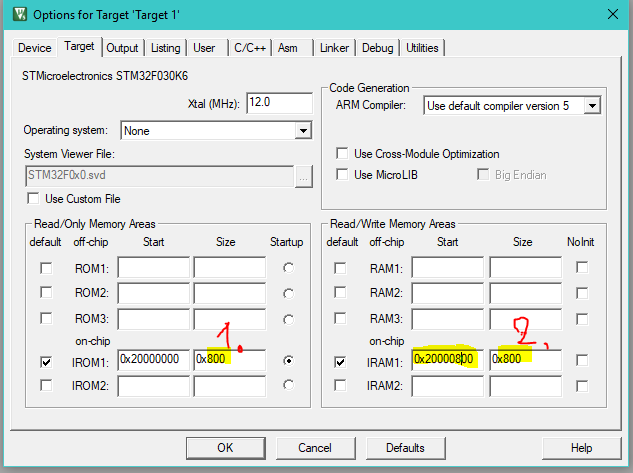
Task: Expand the Operating system dropdown
Action: click(303, 130)
